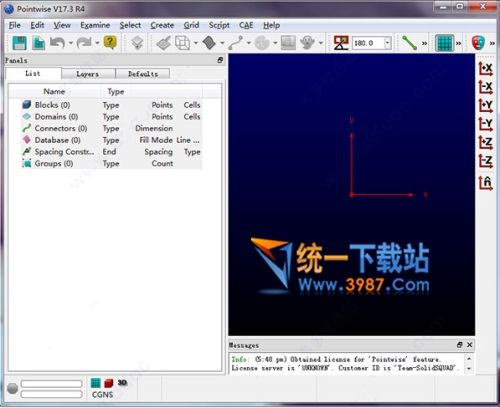Click the Import file toolbar icon

pos(39,43)
